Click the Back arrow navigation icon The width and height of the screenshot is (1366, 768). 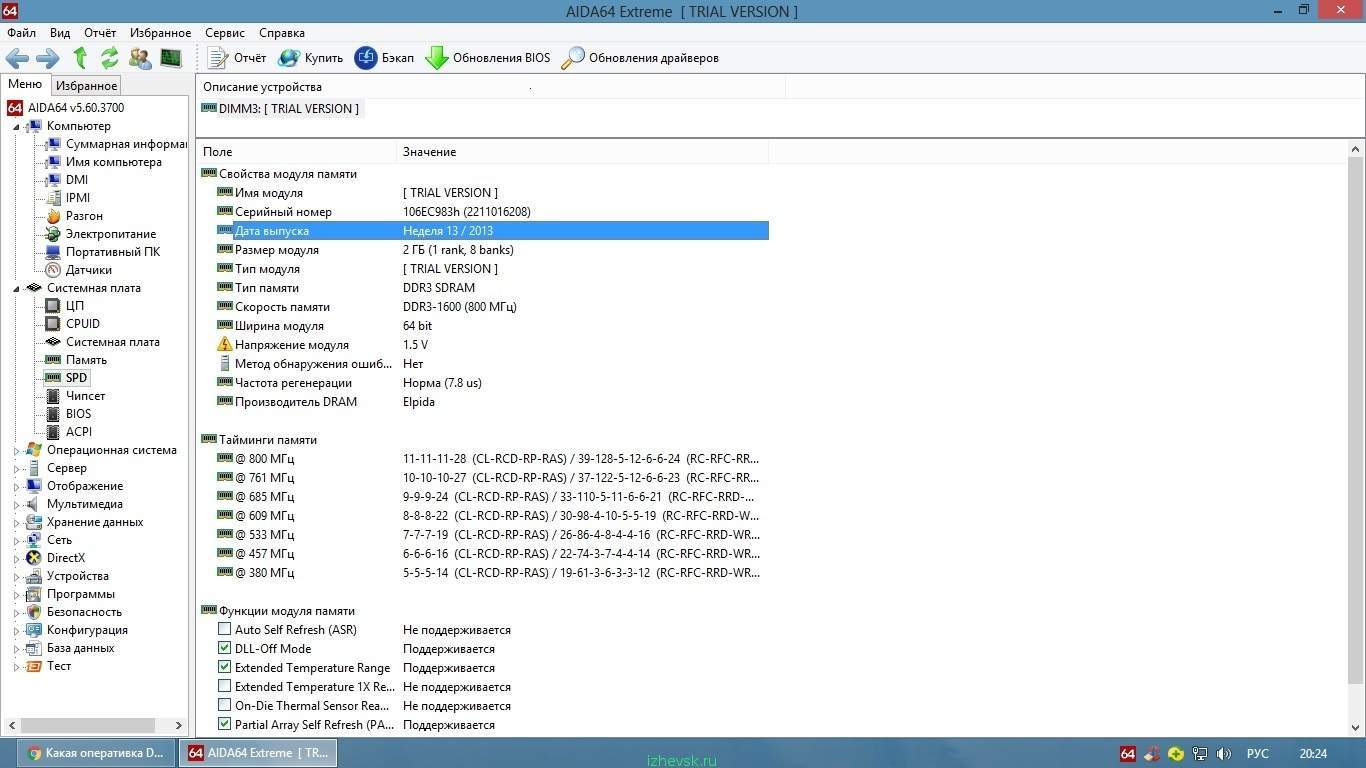17,58
